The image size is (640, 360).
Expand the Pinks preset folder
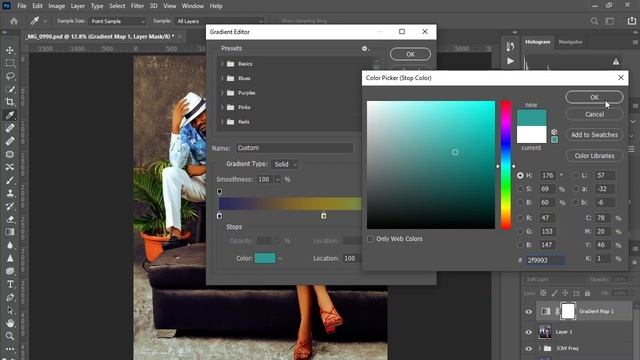tap(222, 107)
